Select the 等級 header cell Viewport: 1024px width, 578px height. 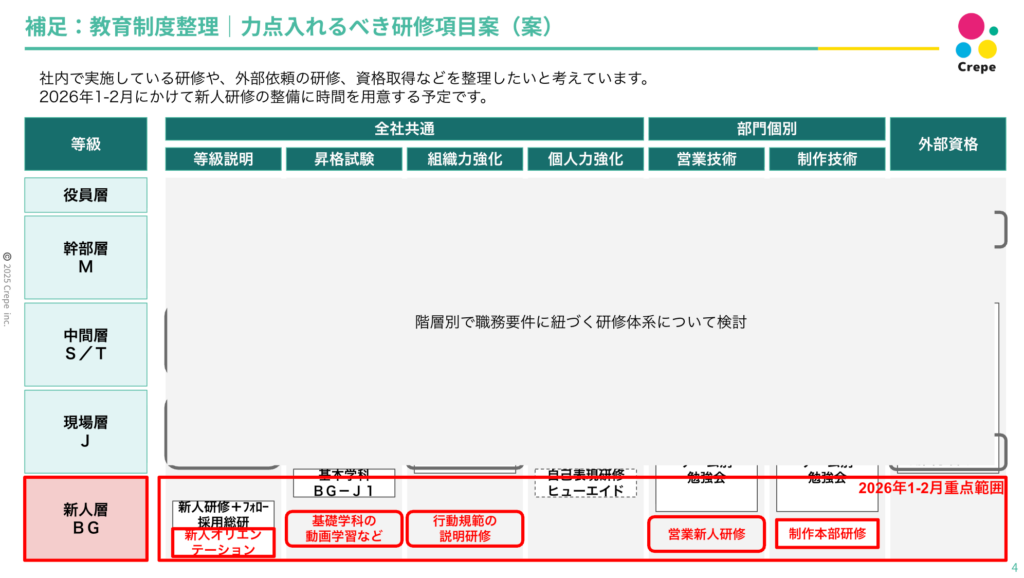pyautogui.click(x=86, y=144)
